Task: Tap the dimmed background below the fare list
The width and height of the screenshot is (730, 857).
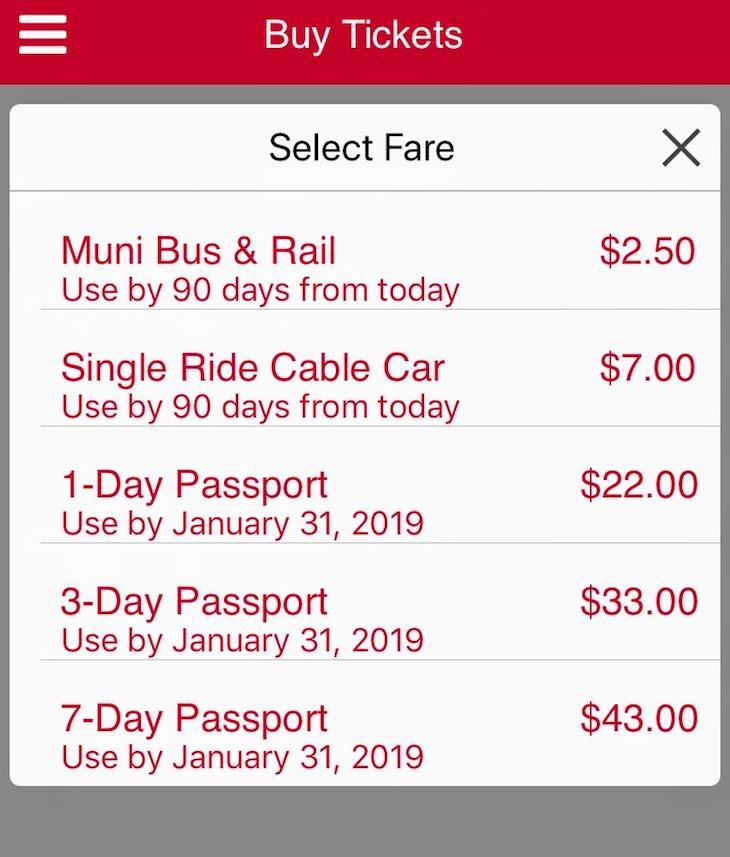Action: pos(365,822)
